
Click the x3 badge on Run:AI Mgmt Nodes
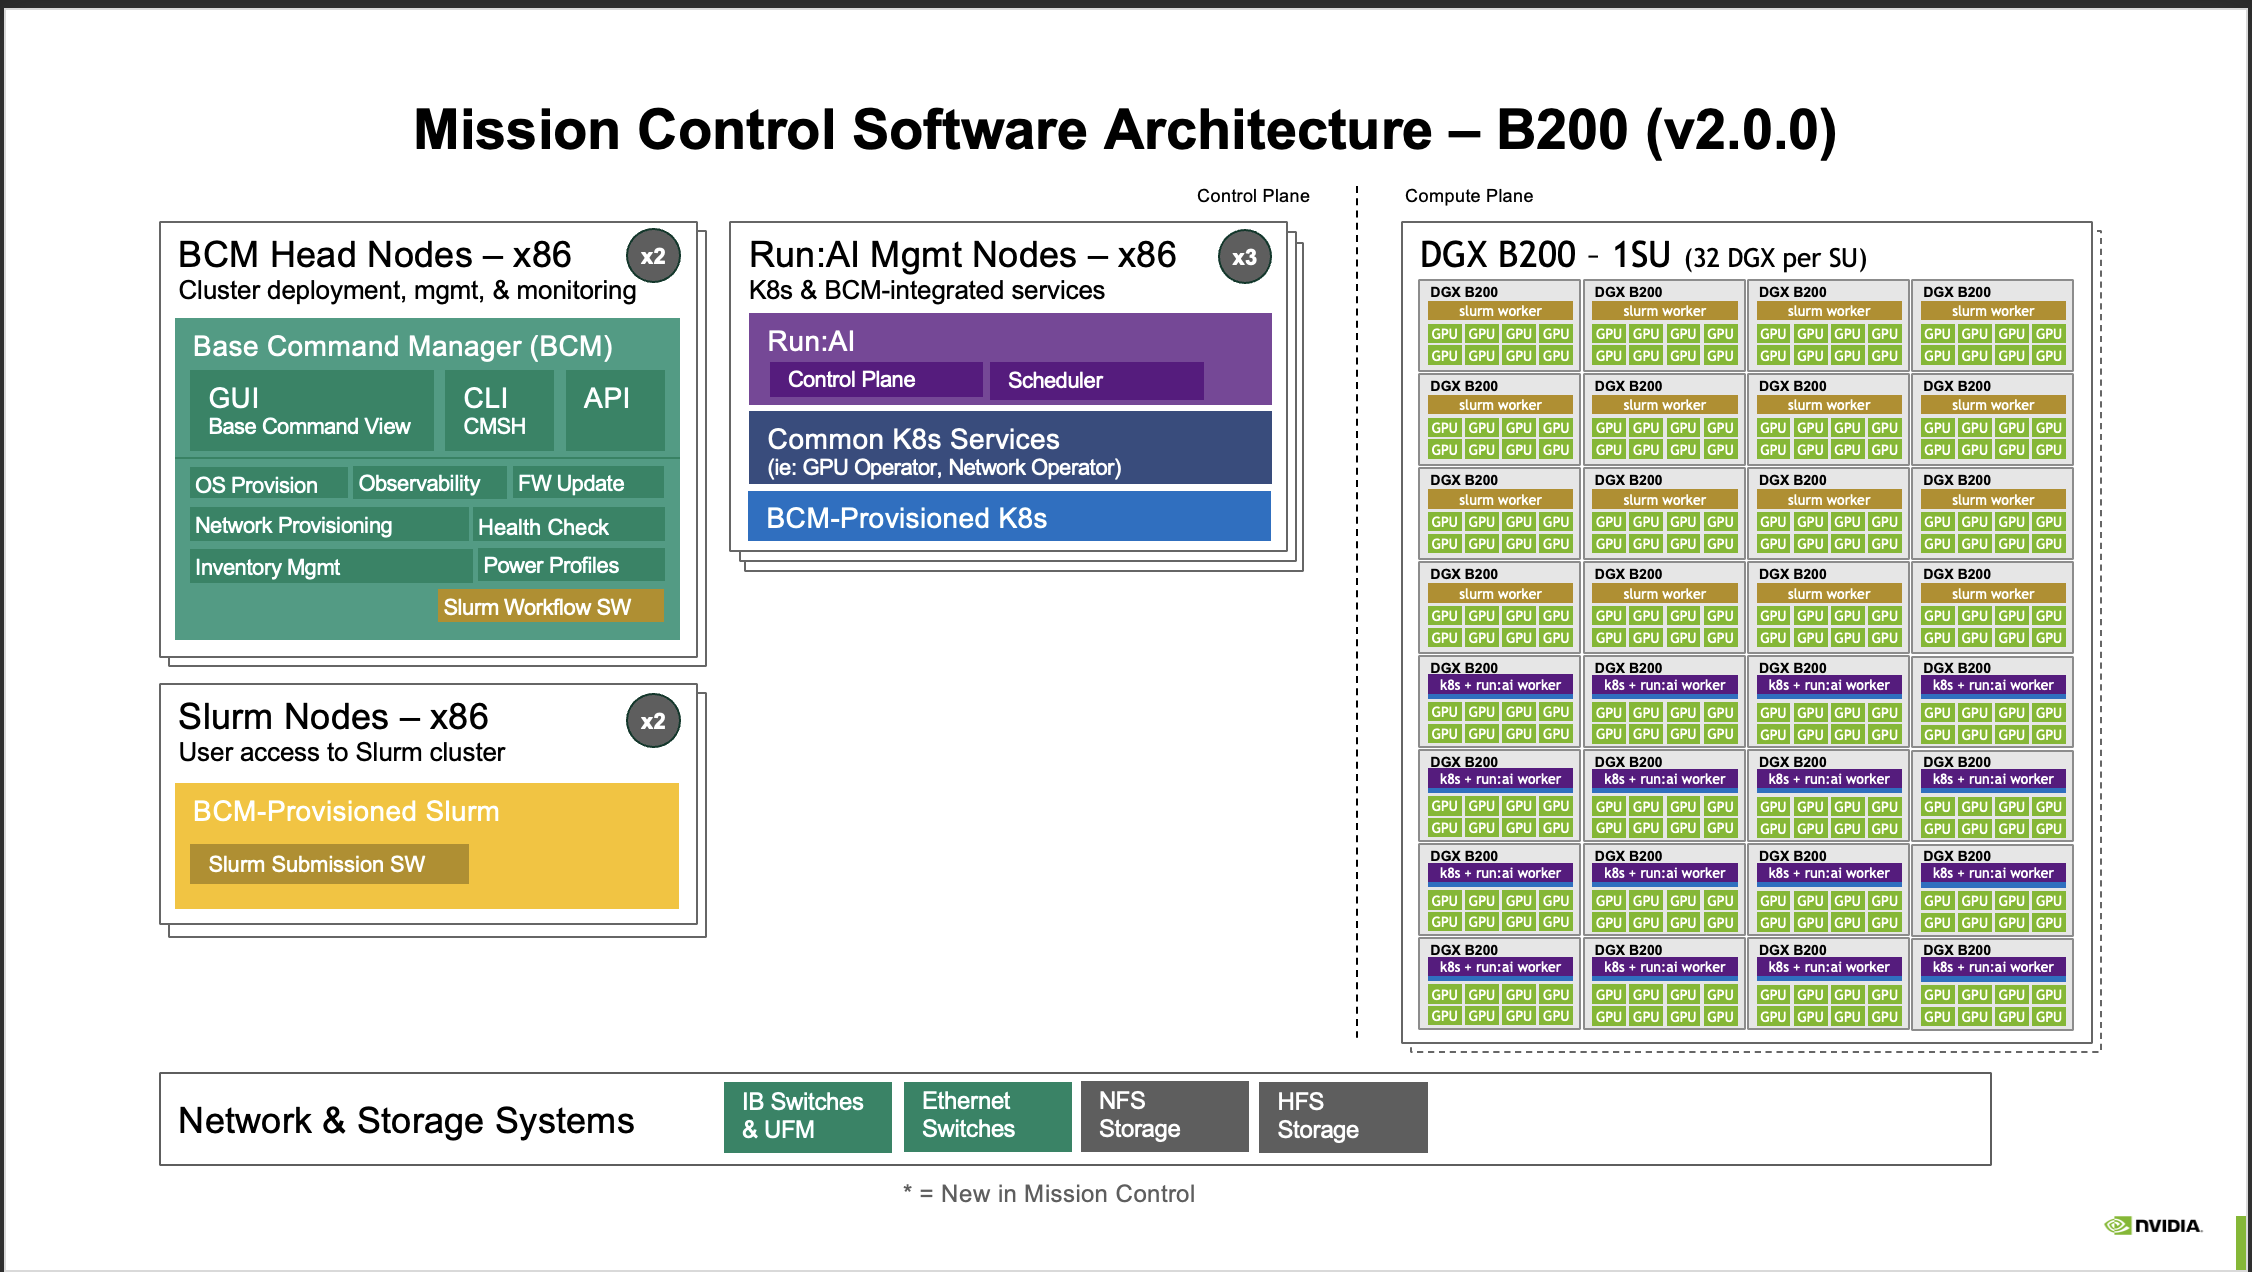click(1244, 257)
